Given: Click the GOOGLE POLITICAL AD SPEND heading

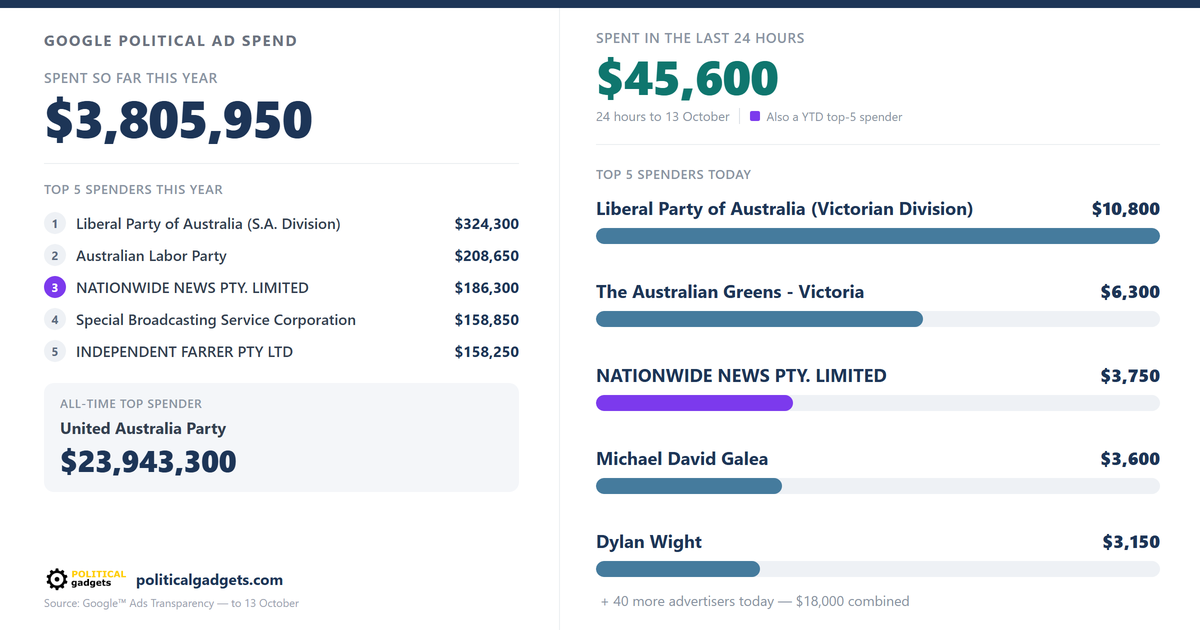Looking at the screenshot, I should (x=170, y=41).
